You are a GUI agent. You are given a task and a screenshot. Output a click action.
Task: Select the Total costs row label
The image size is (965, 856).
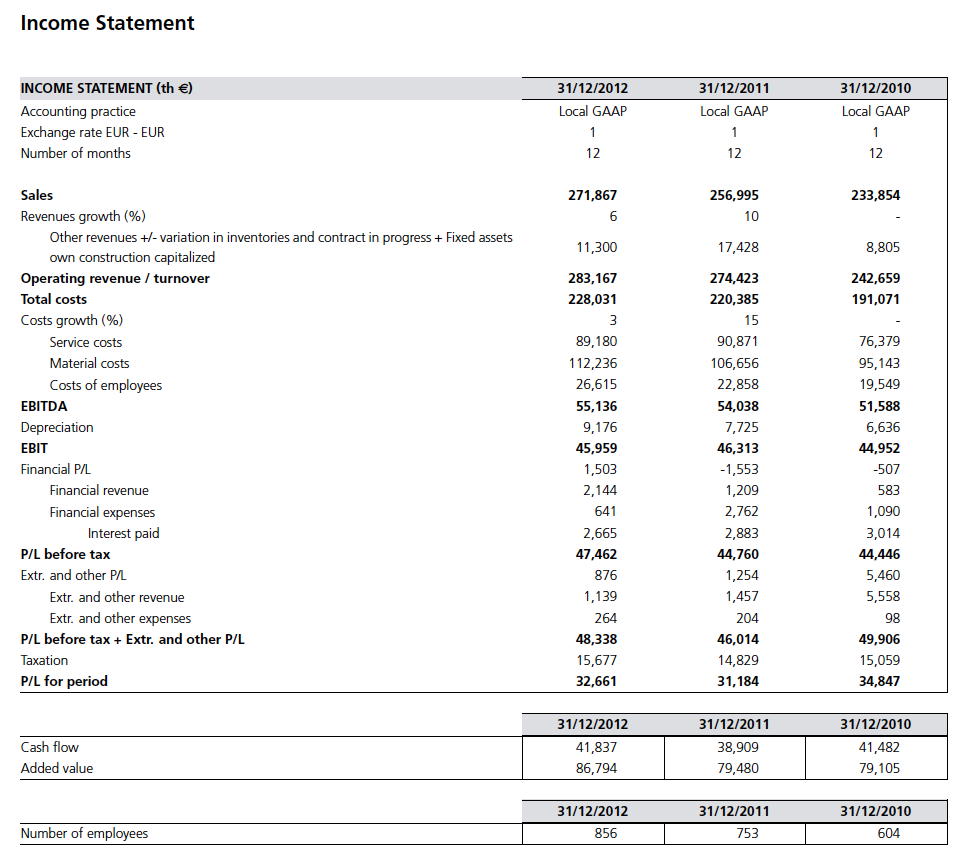tap(54, 299)
